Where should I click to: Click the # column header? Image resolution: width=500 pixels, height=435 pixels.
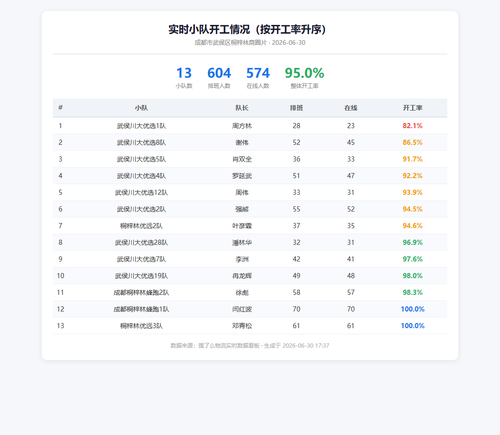[60, 108]
